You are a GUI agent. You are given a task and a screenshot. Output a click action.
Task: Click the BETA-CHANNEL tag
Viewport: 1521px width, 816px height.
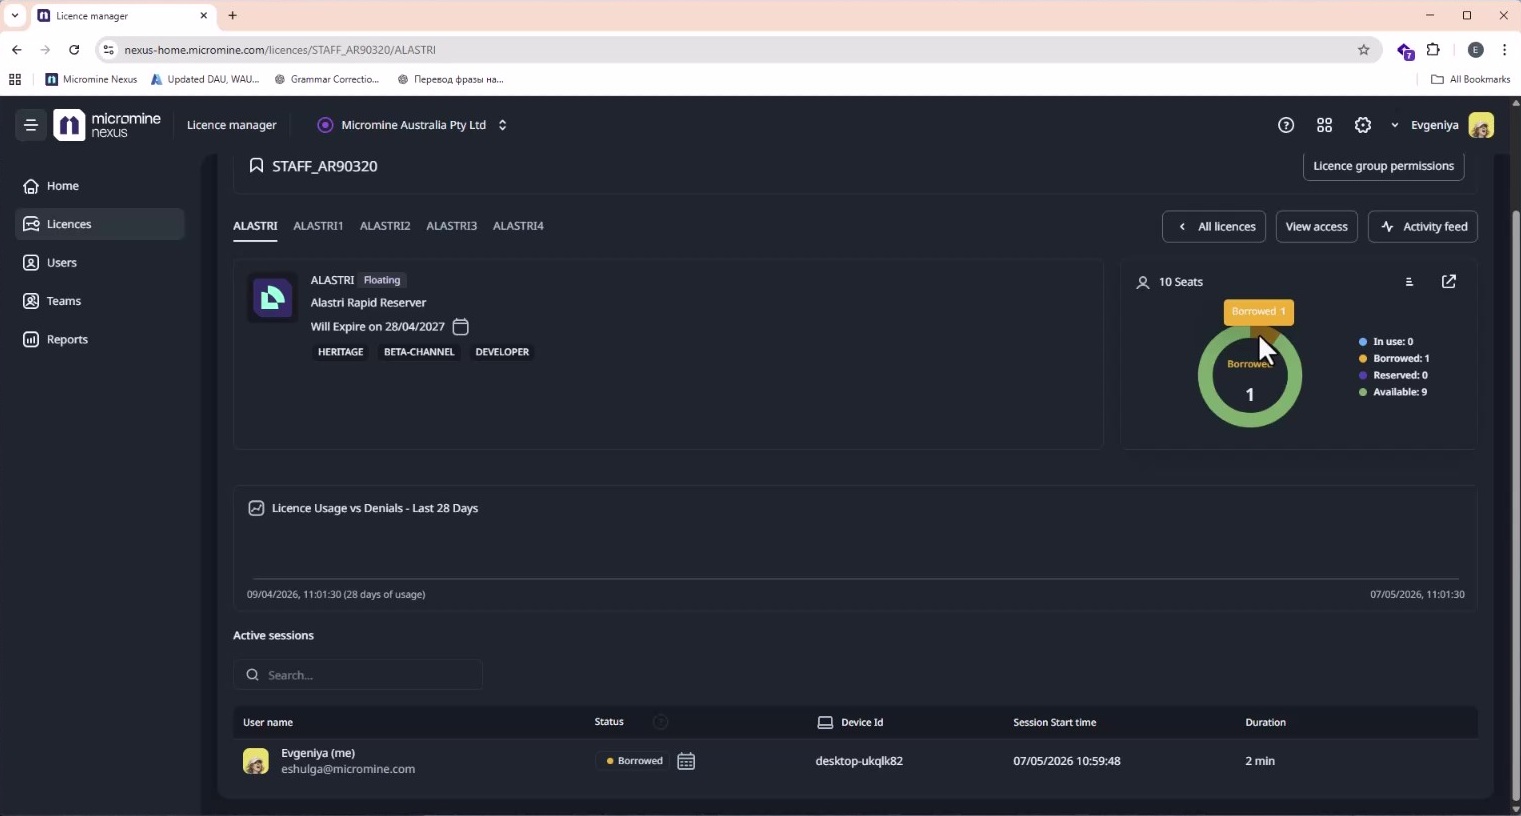click(419, 352)
